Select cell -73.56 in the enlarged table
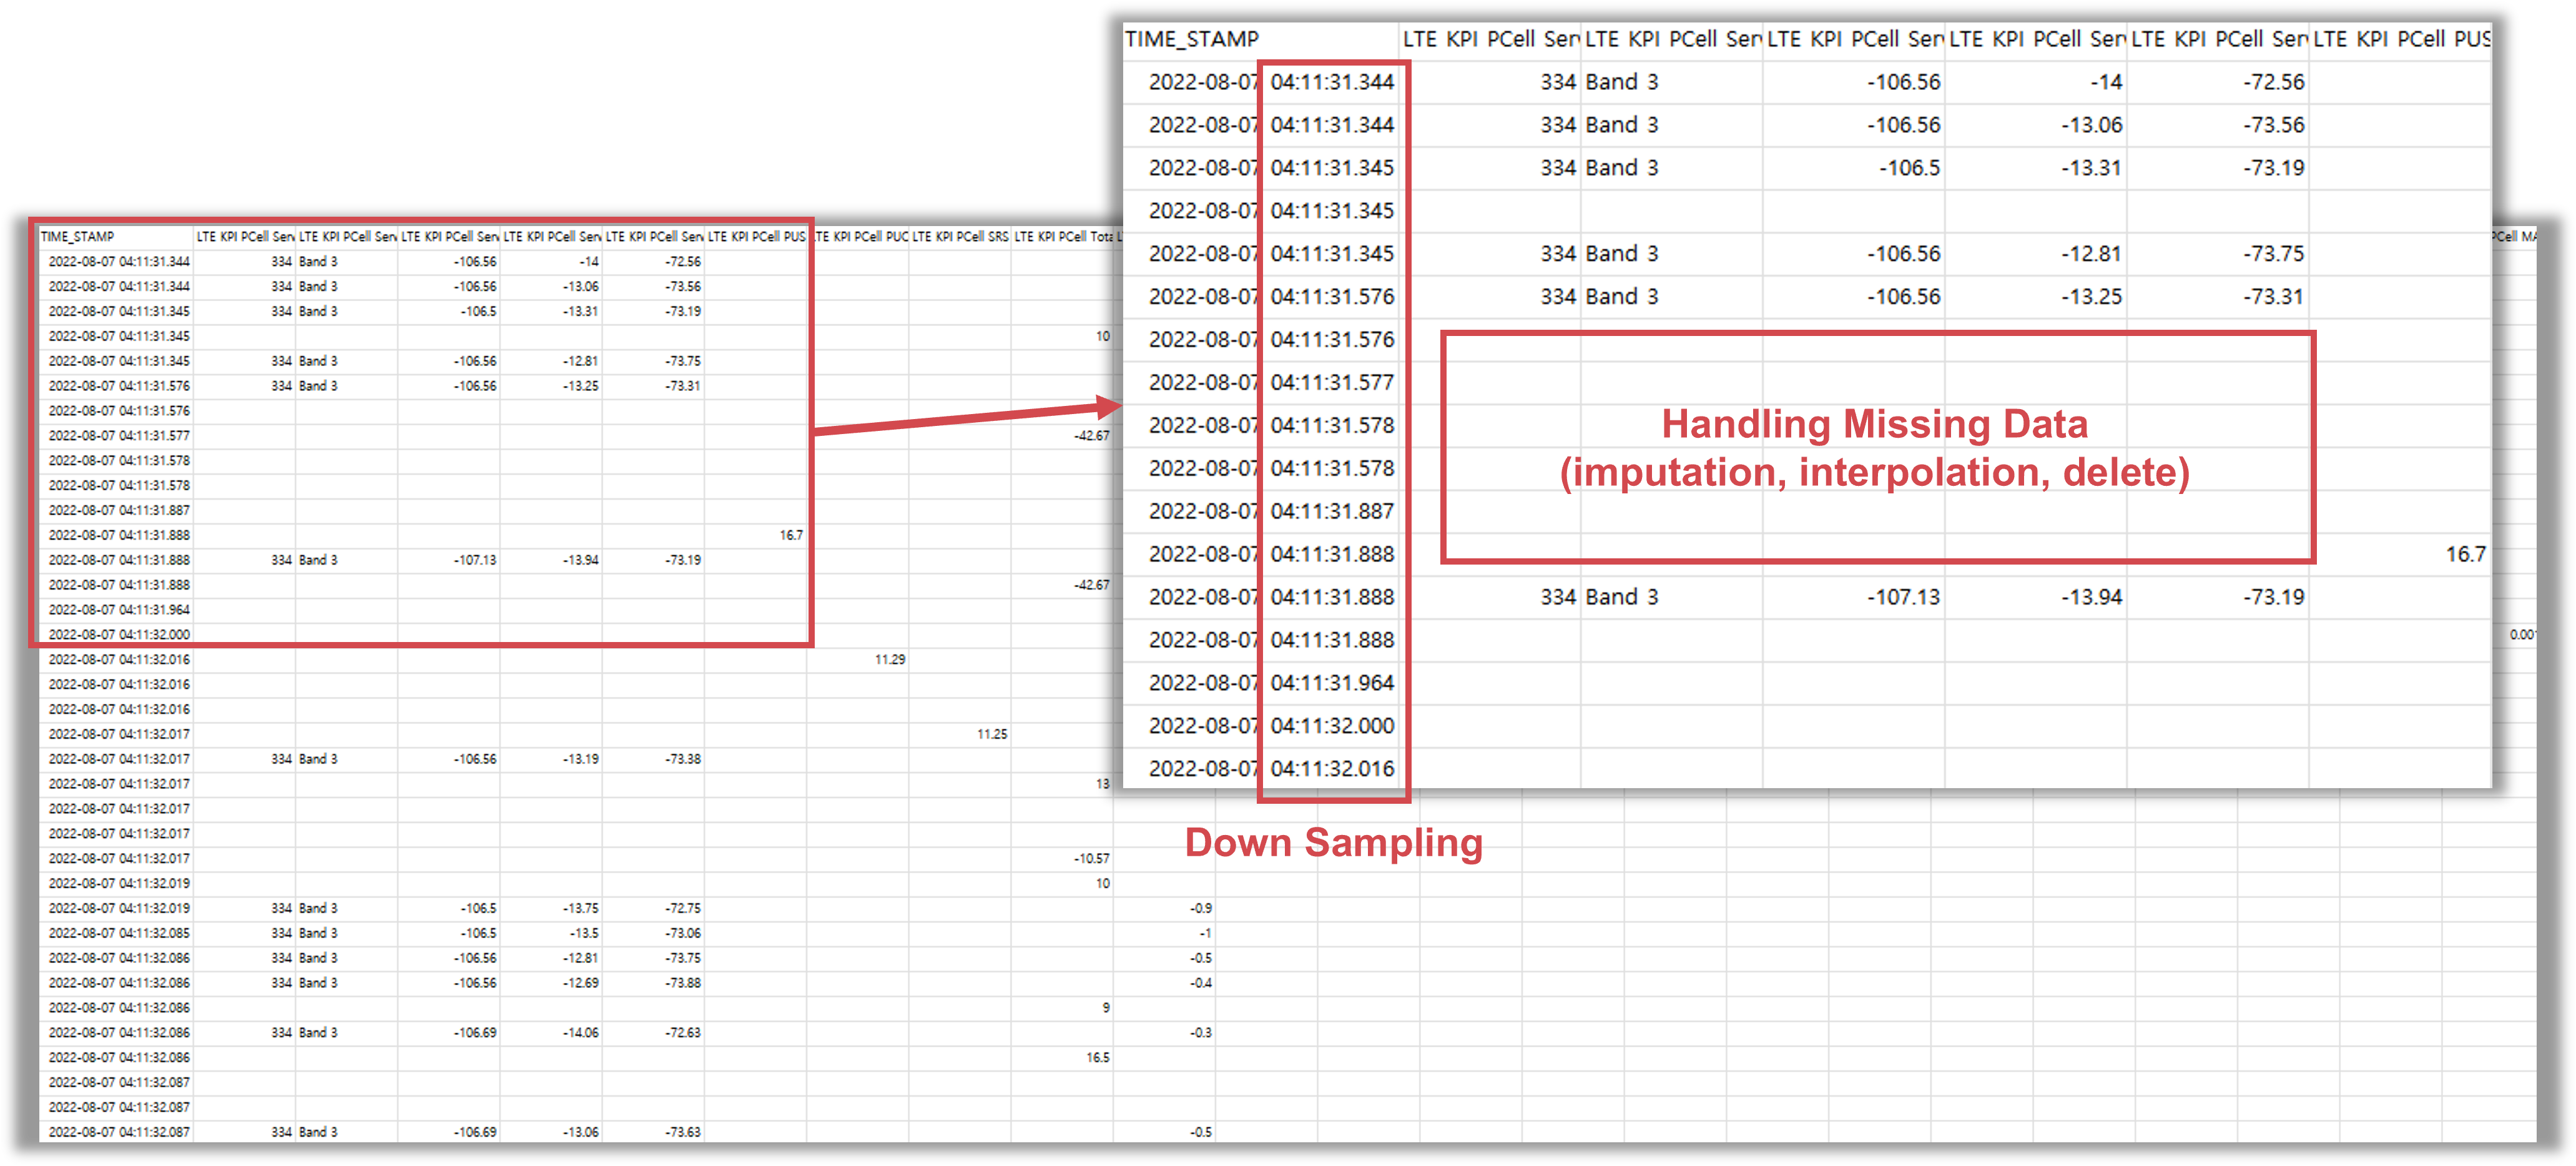The height and width of the screenshot is (1166, 2576). (2273, 125)
